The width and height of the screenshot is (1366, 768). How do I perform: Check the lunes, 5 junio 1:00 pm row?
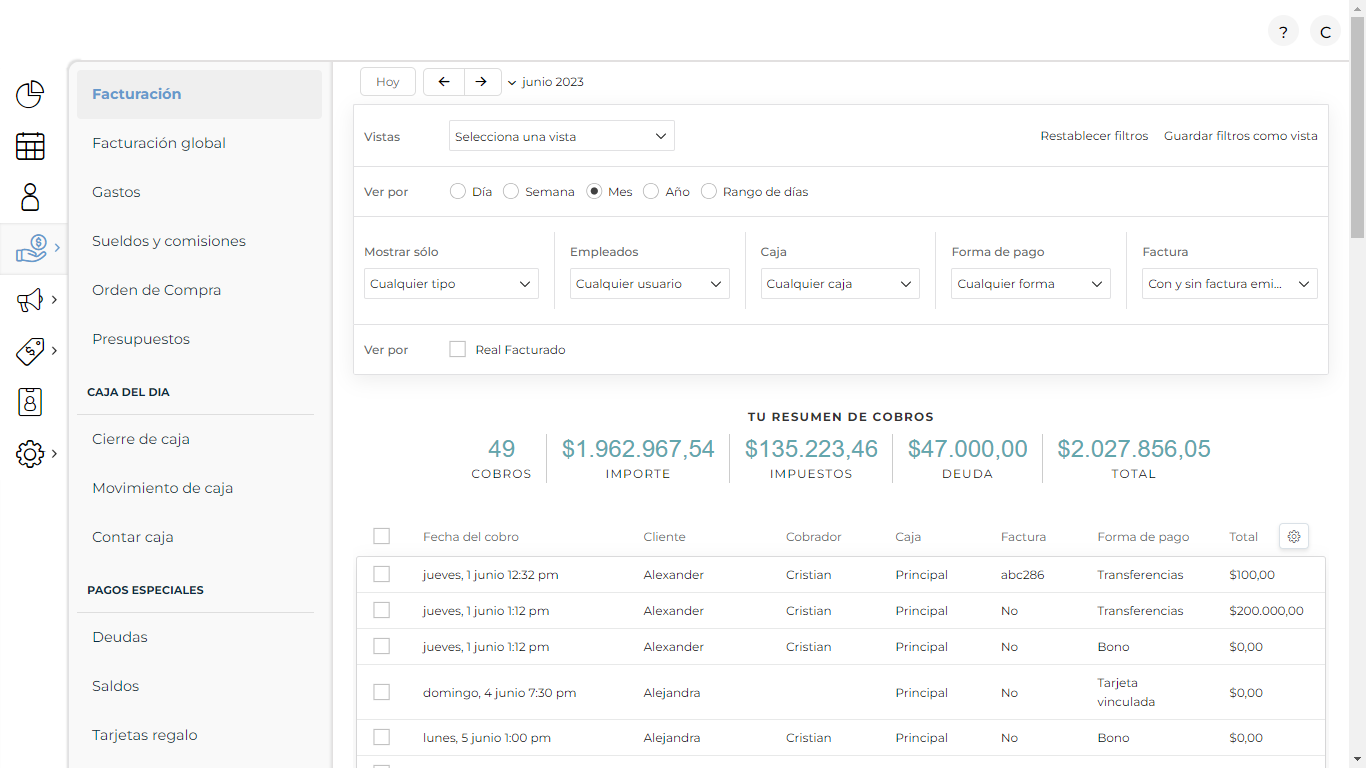pyautogui.click(x=381, y=737)
